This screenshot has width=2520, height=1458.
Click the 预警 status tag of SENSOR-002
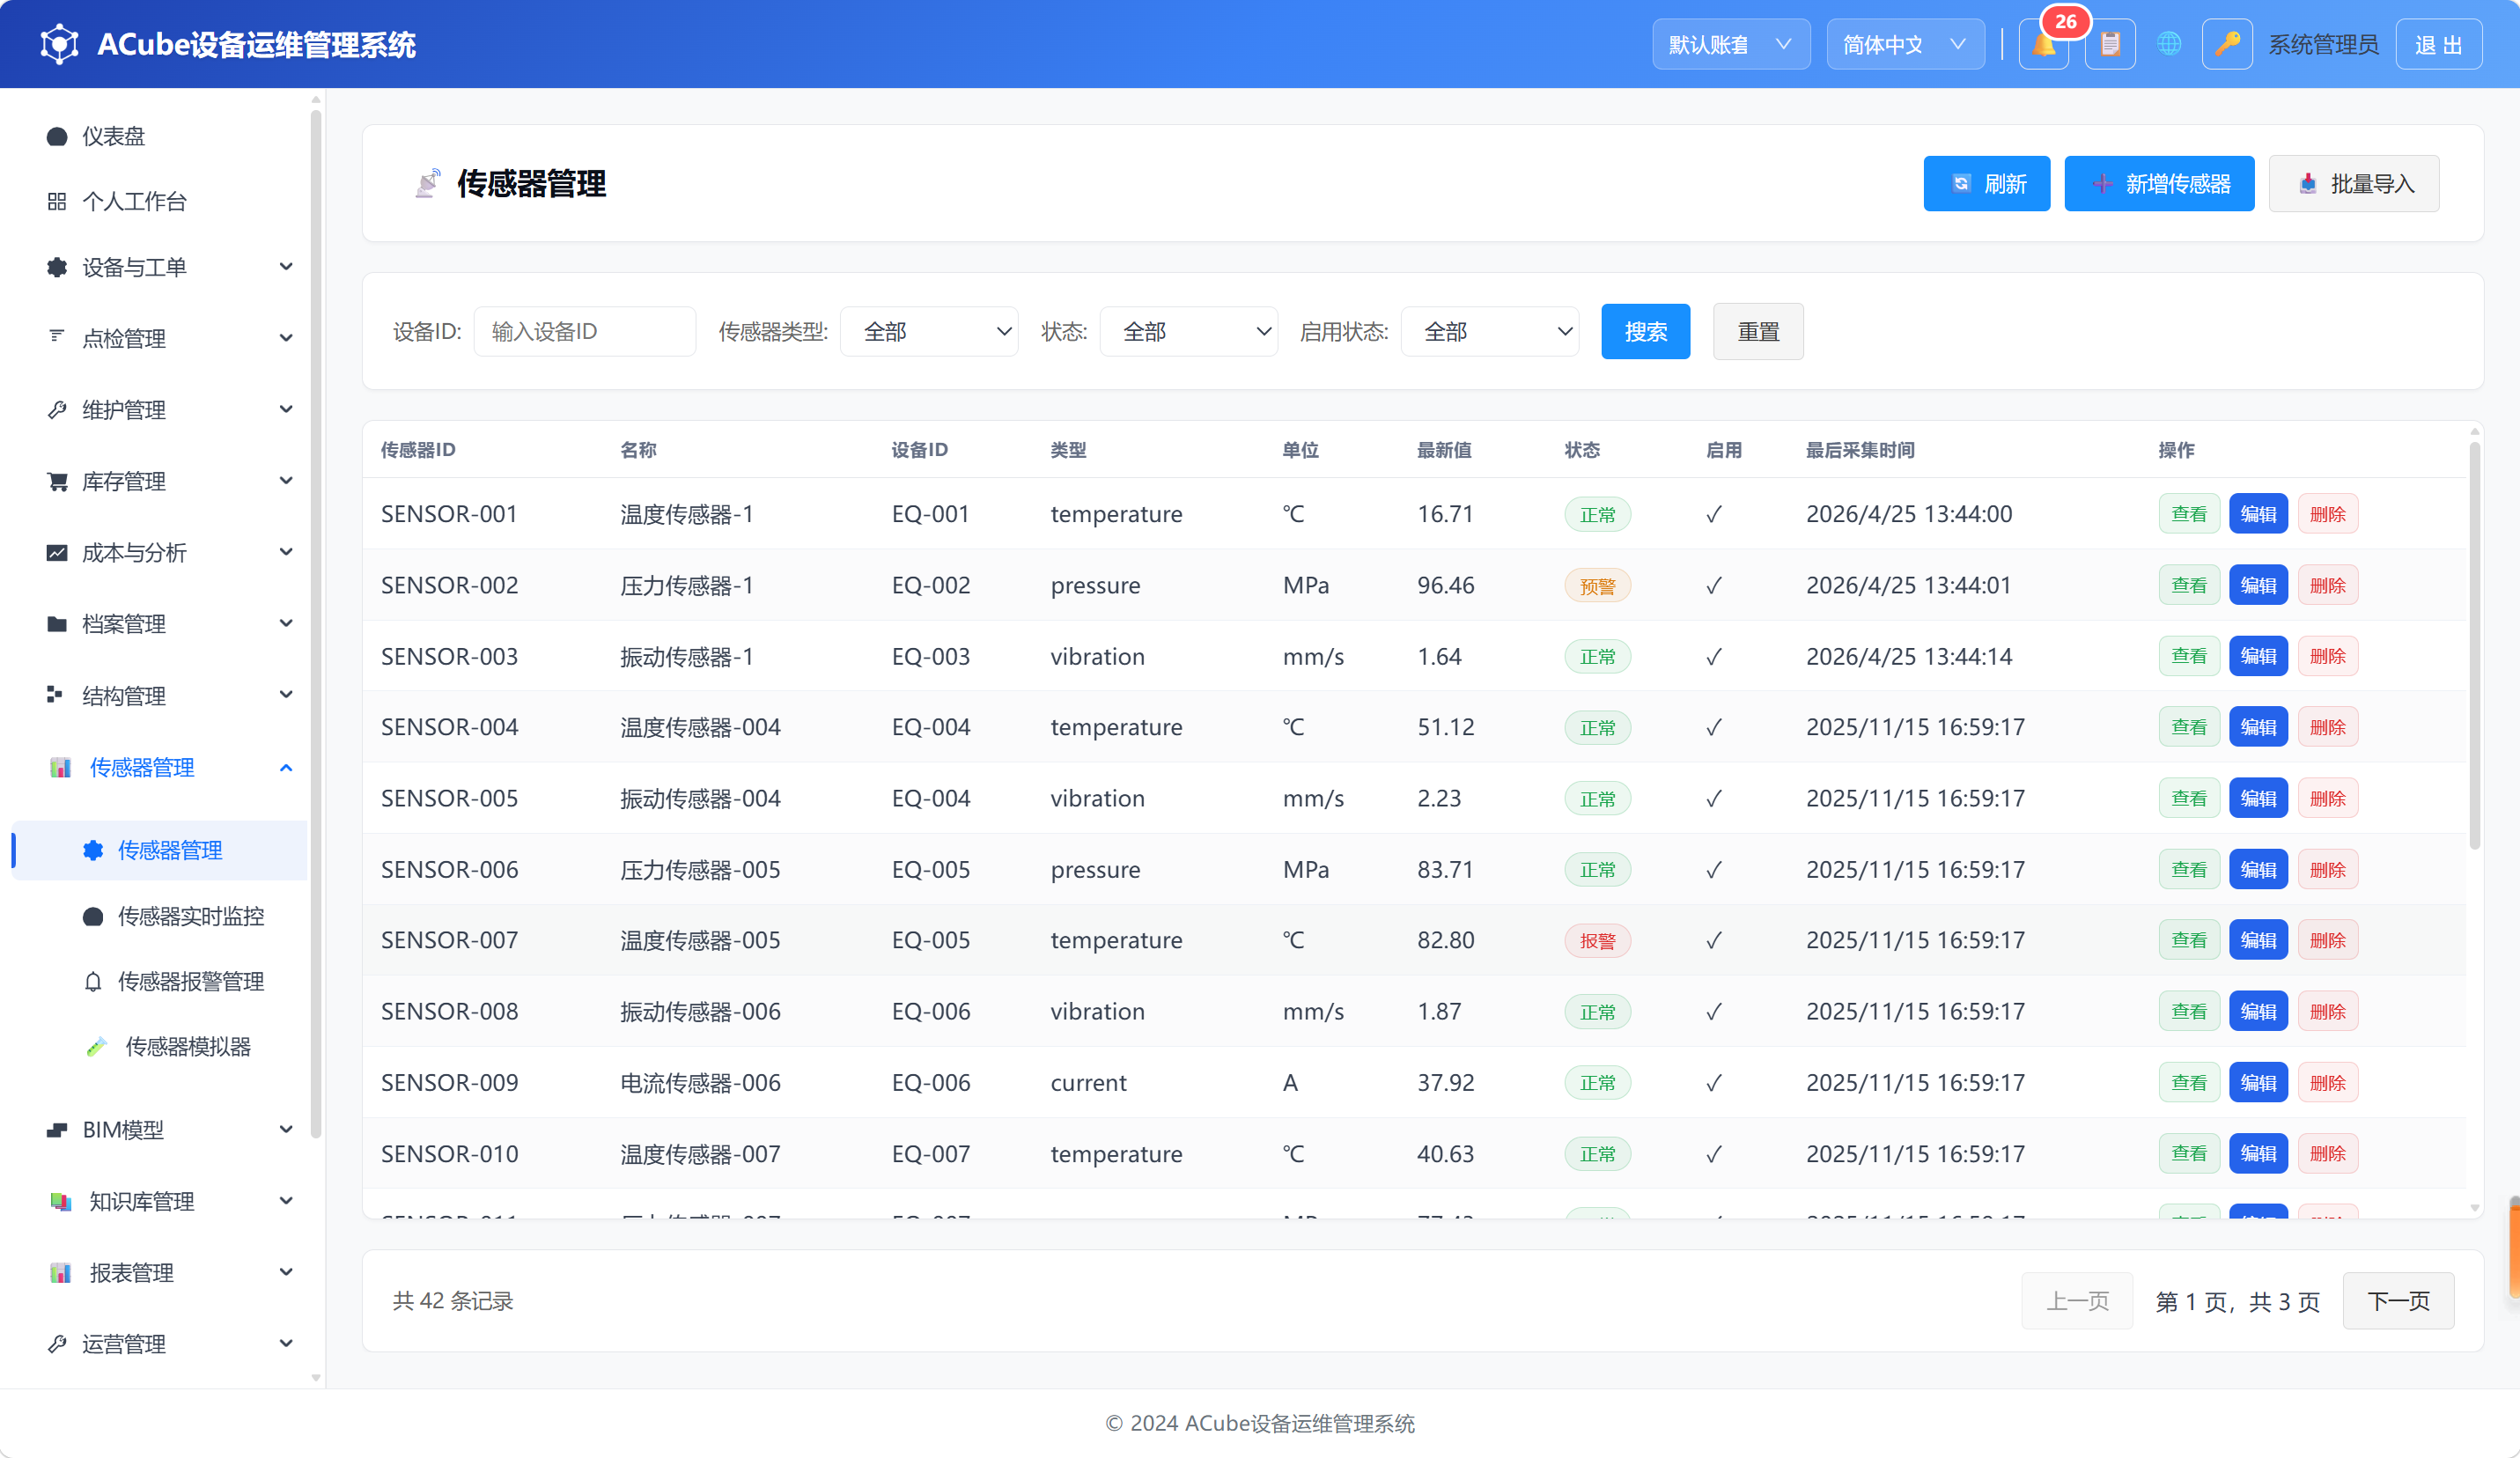pos(1597,586)
